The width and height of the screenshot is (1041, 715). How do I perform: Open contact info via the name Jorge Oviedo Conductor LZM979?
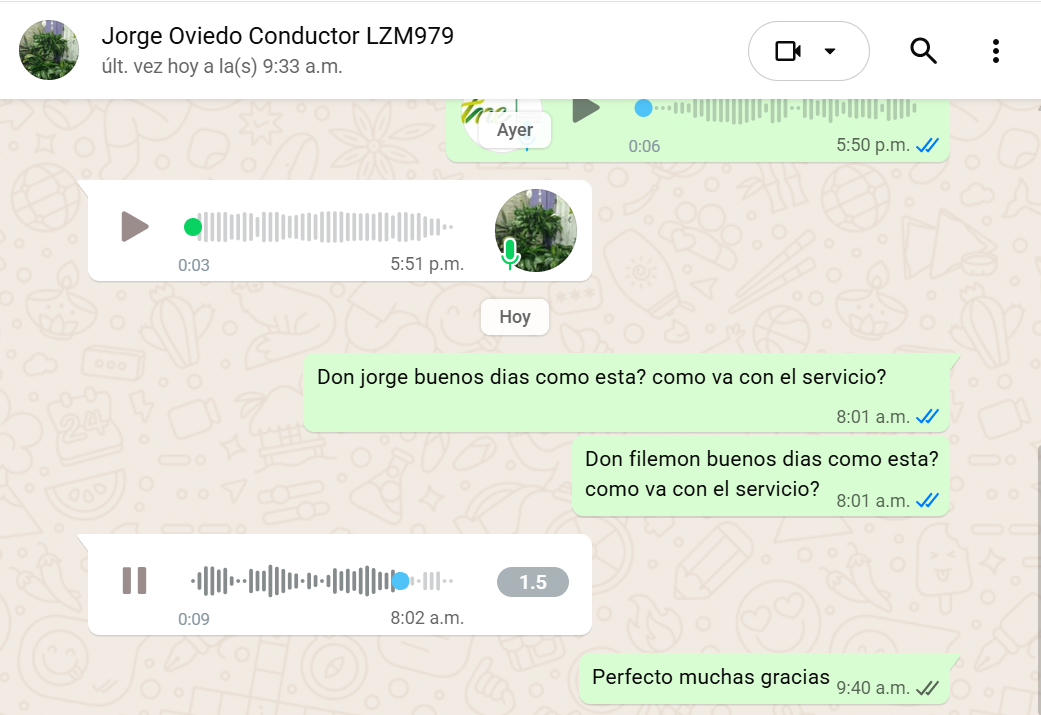pos(278,36)
